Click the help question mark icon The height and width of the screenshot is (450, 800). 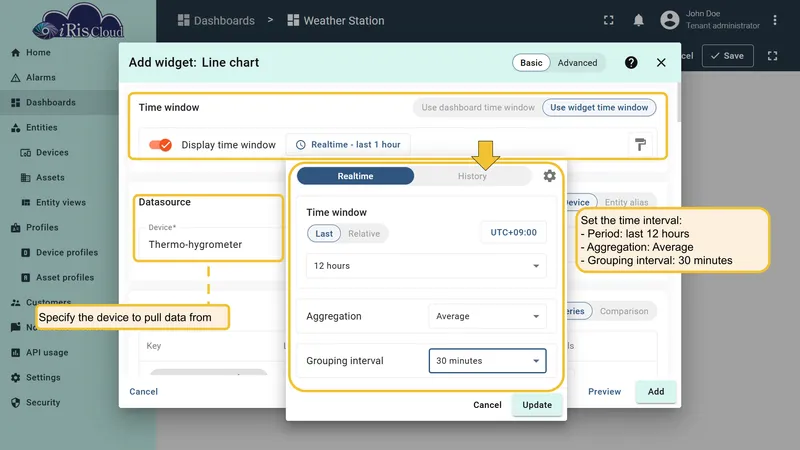631,62
